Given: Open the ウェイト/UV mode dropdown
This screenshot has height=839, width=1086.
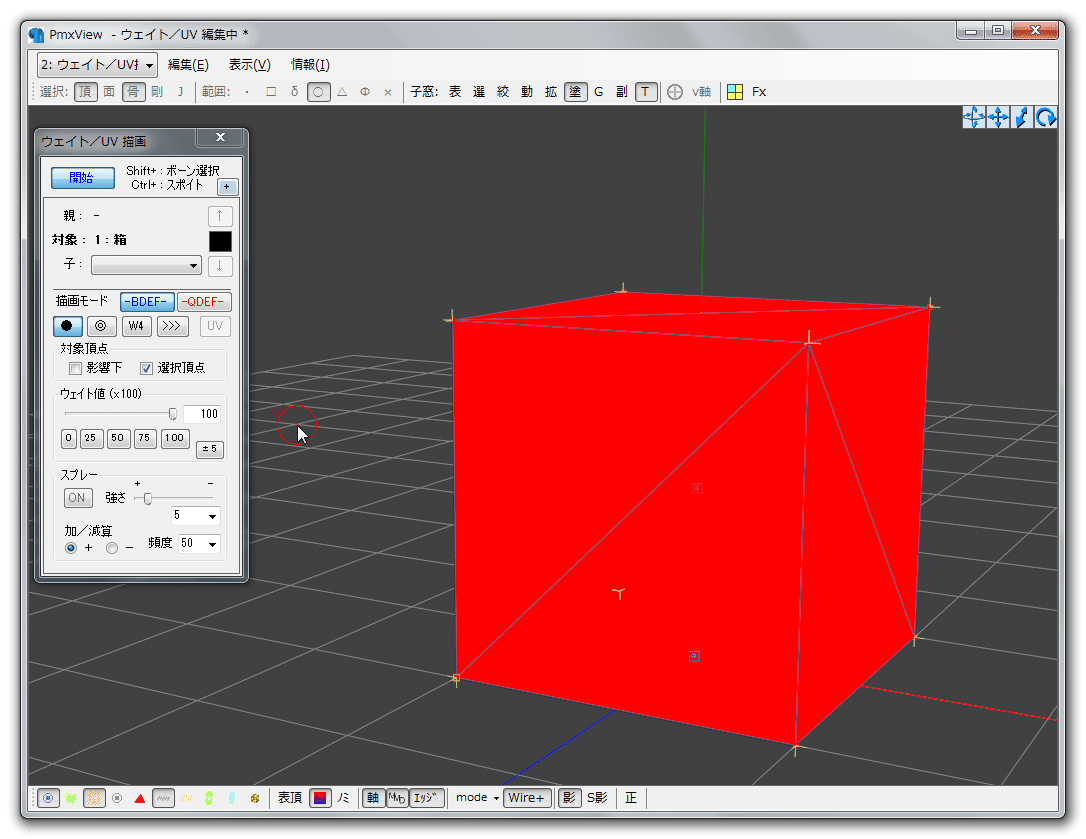Looking at the screenshot, I should click(x=97, y=65).
